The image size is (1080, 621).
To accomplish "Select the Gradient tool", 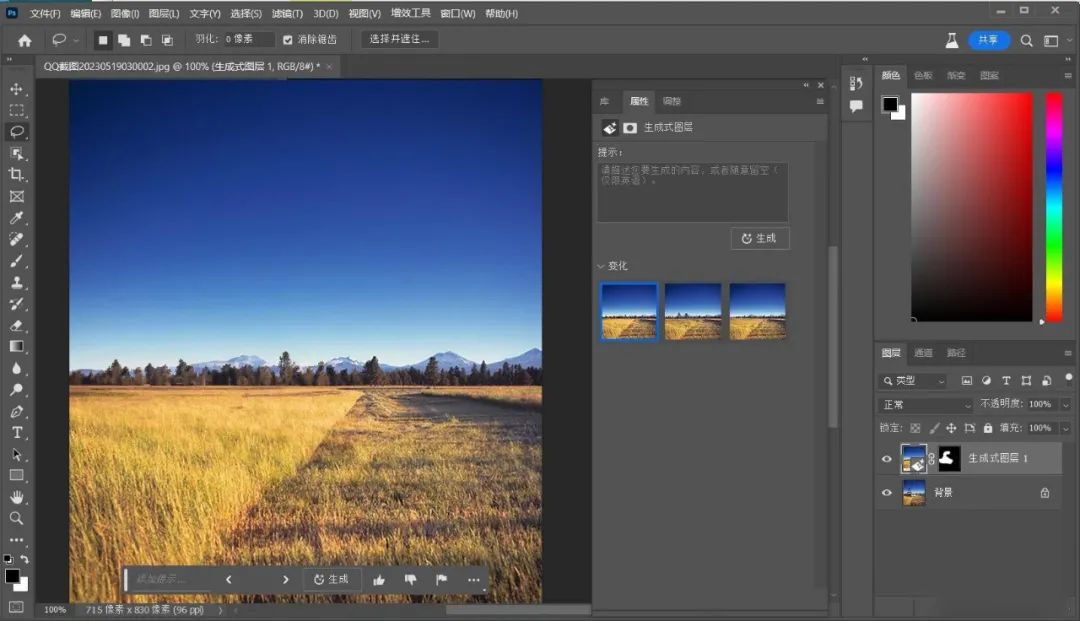I will click(17, 346).
